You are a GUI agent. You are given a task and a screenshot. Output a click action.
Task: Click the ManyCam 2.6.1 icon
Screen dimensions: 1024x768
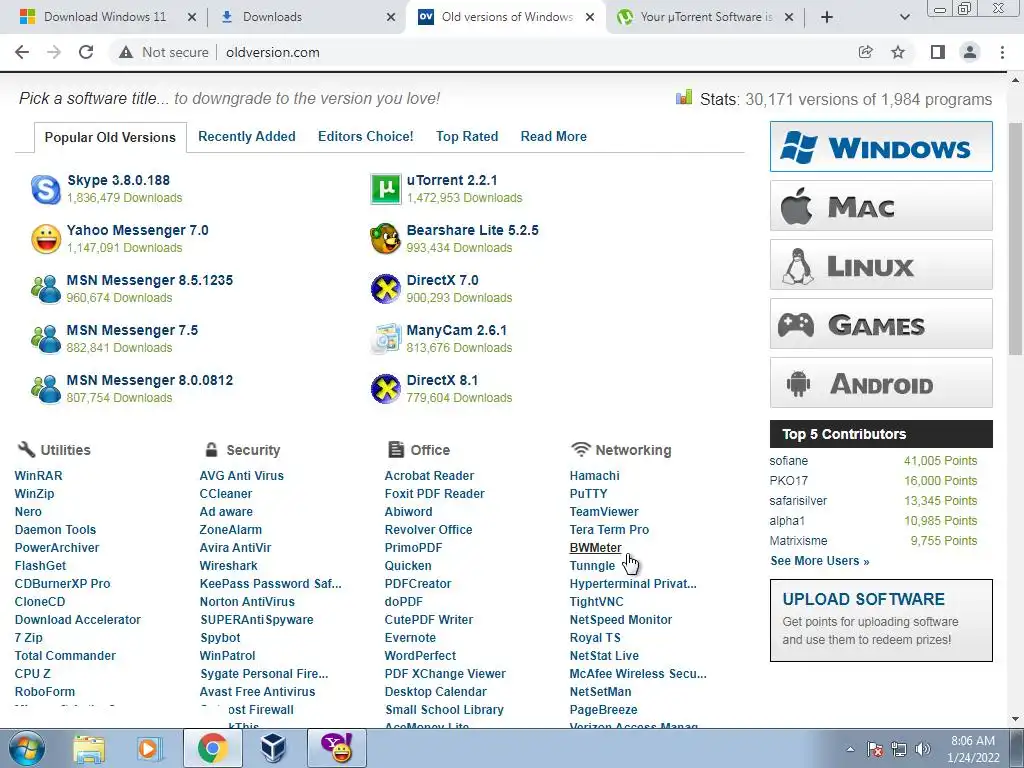pos(385,339)
